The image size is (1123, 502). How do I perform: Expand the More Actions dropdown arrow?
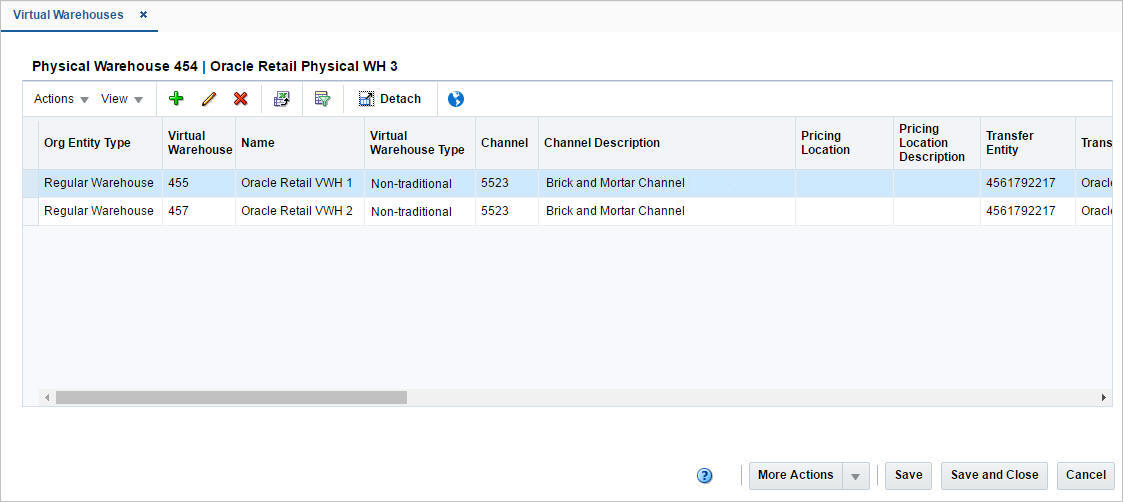856,476
